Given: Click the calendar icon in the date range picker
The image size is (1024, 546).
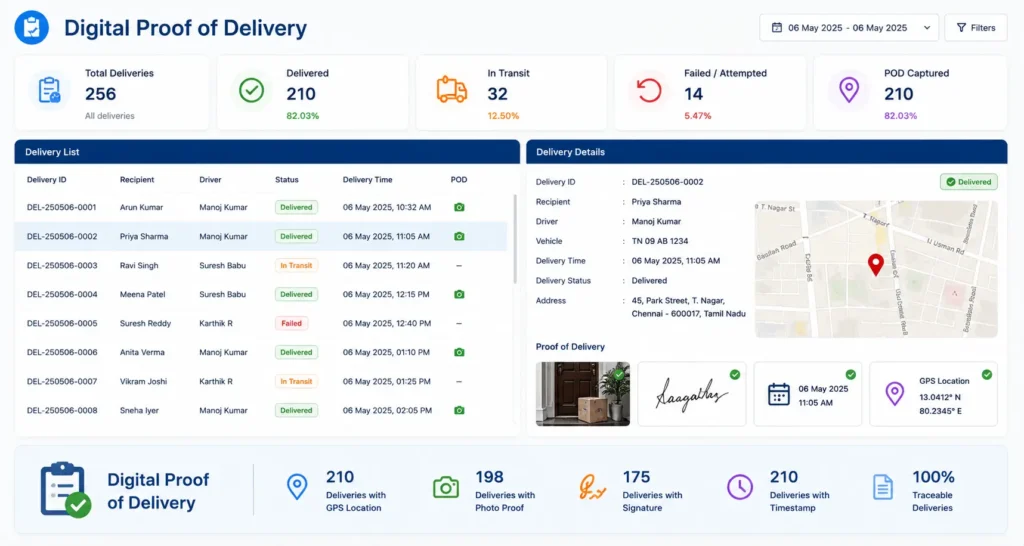Looking at the screenshot, I should click(x=776, y=27).
